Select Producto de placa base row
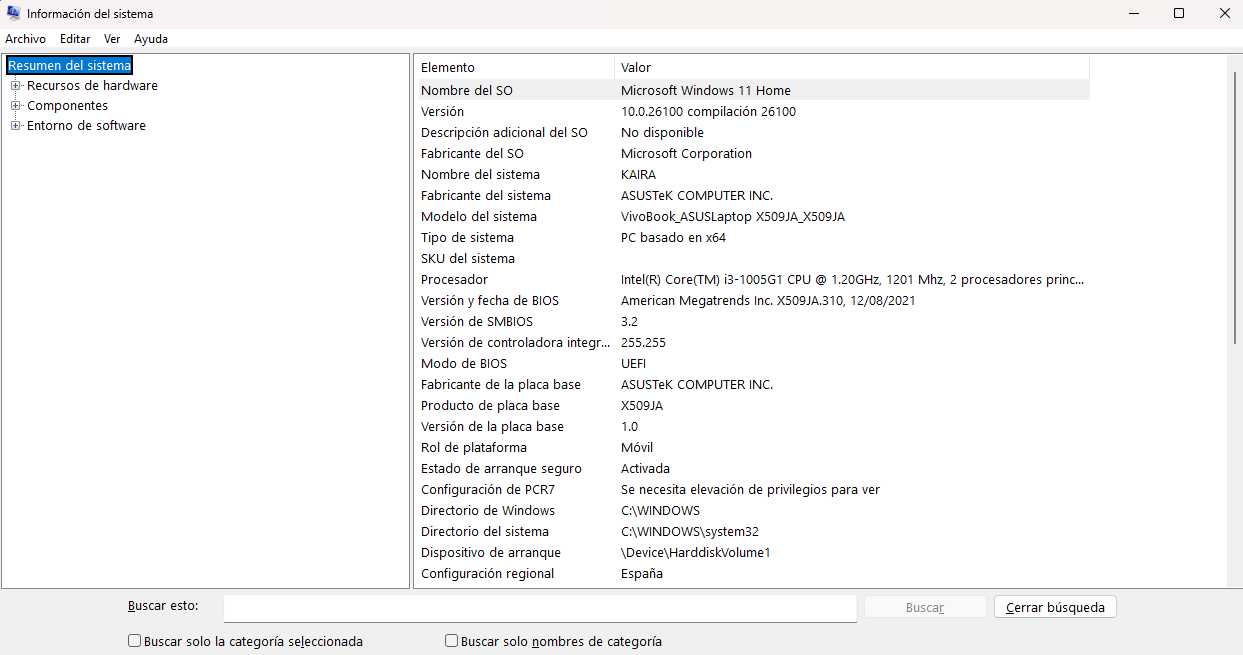The width and height of the screenshot is (1243, 655). [752, 405]
